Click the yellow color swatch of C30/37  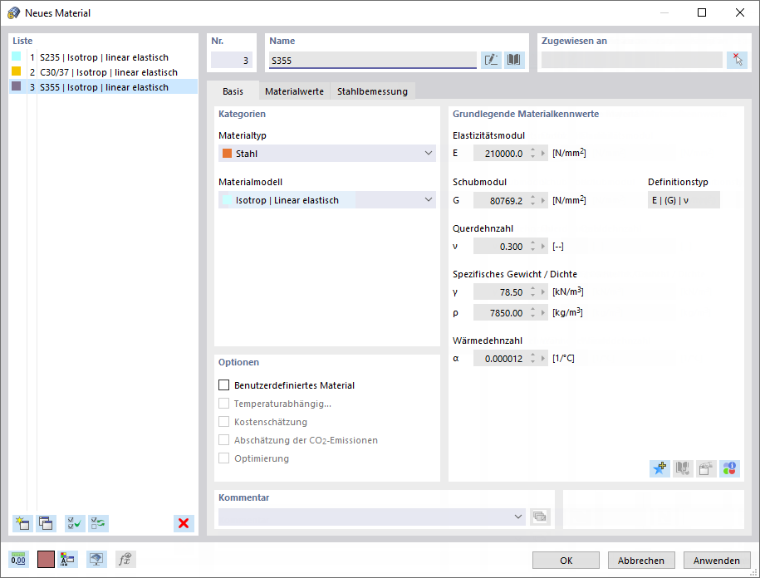tap(16, 72)
